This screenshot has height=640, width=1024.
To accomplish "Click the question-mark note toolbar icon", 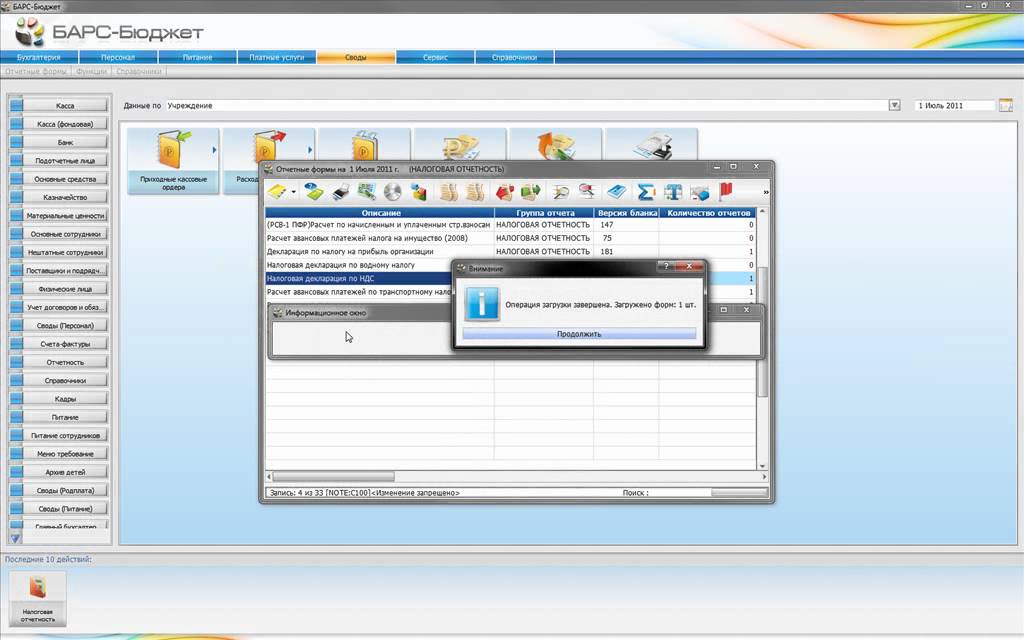I will click(x=314, y=191).
